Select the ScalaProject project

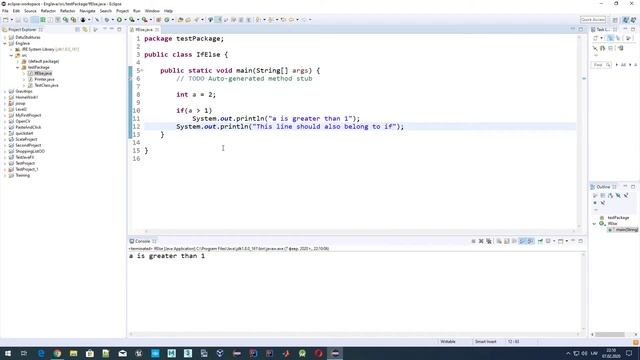coord(26,139)
